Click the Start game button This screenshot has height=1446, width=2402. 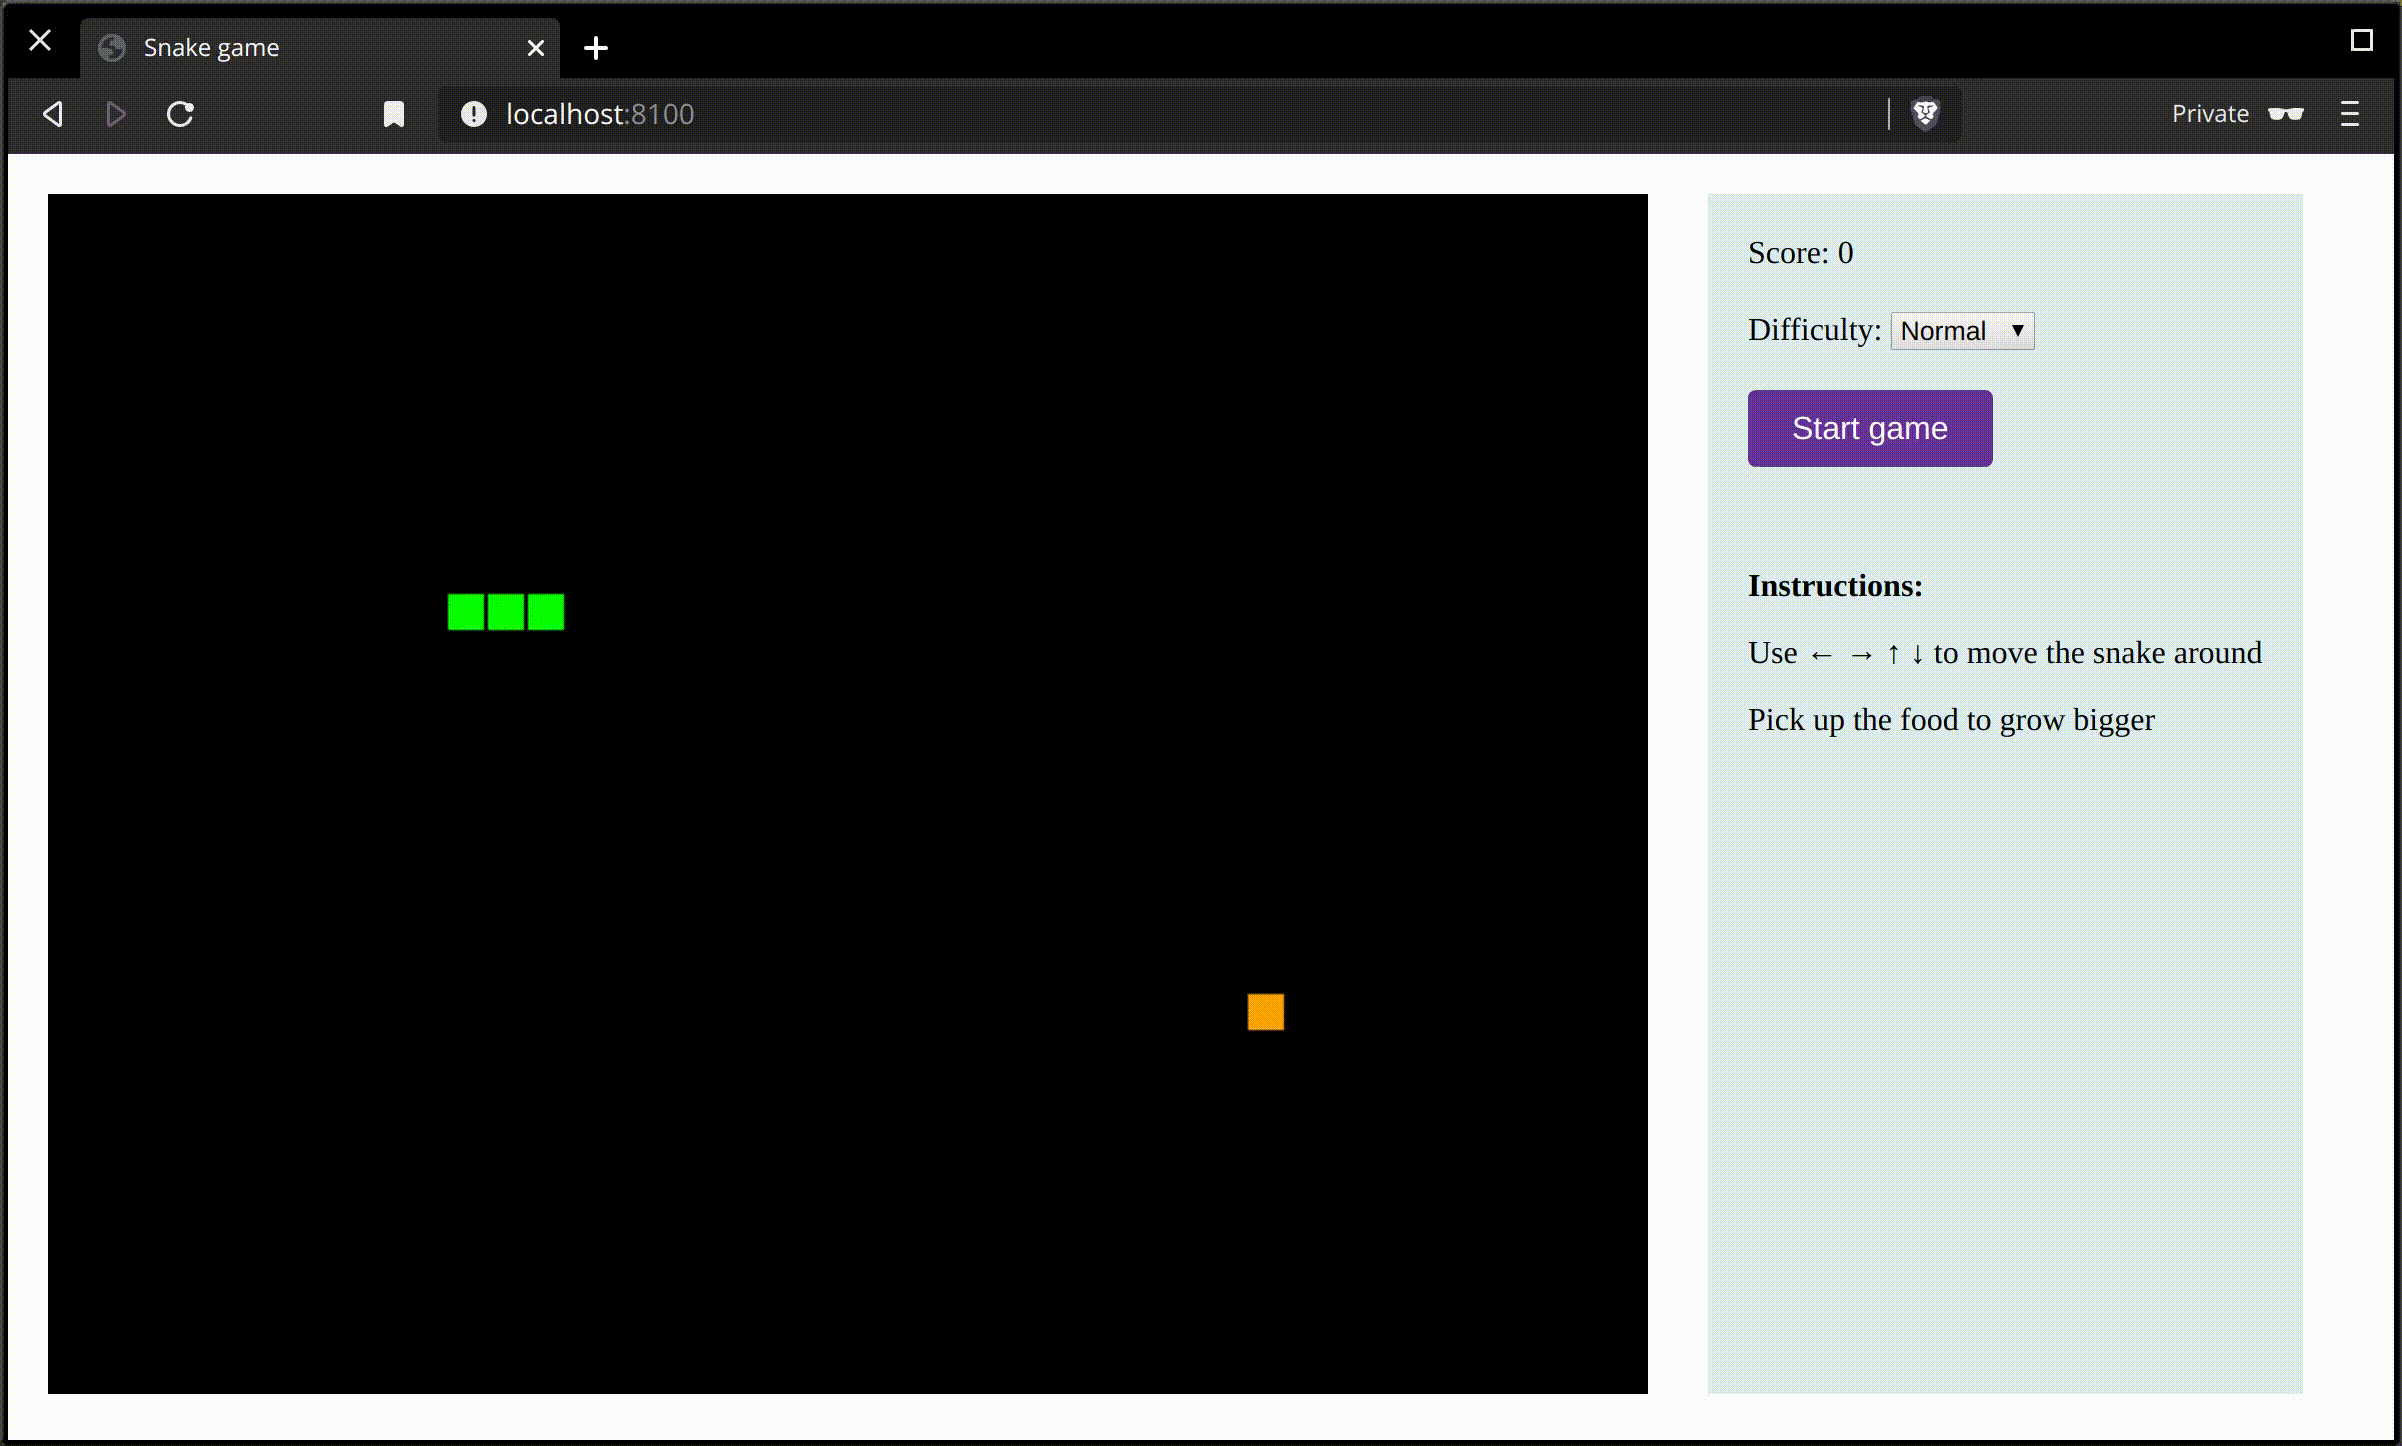1869,428
